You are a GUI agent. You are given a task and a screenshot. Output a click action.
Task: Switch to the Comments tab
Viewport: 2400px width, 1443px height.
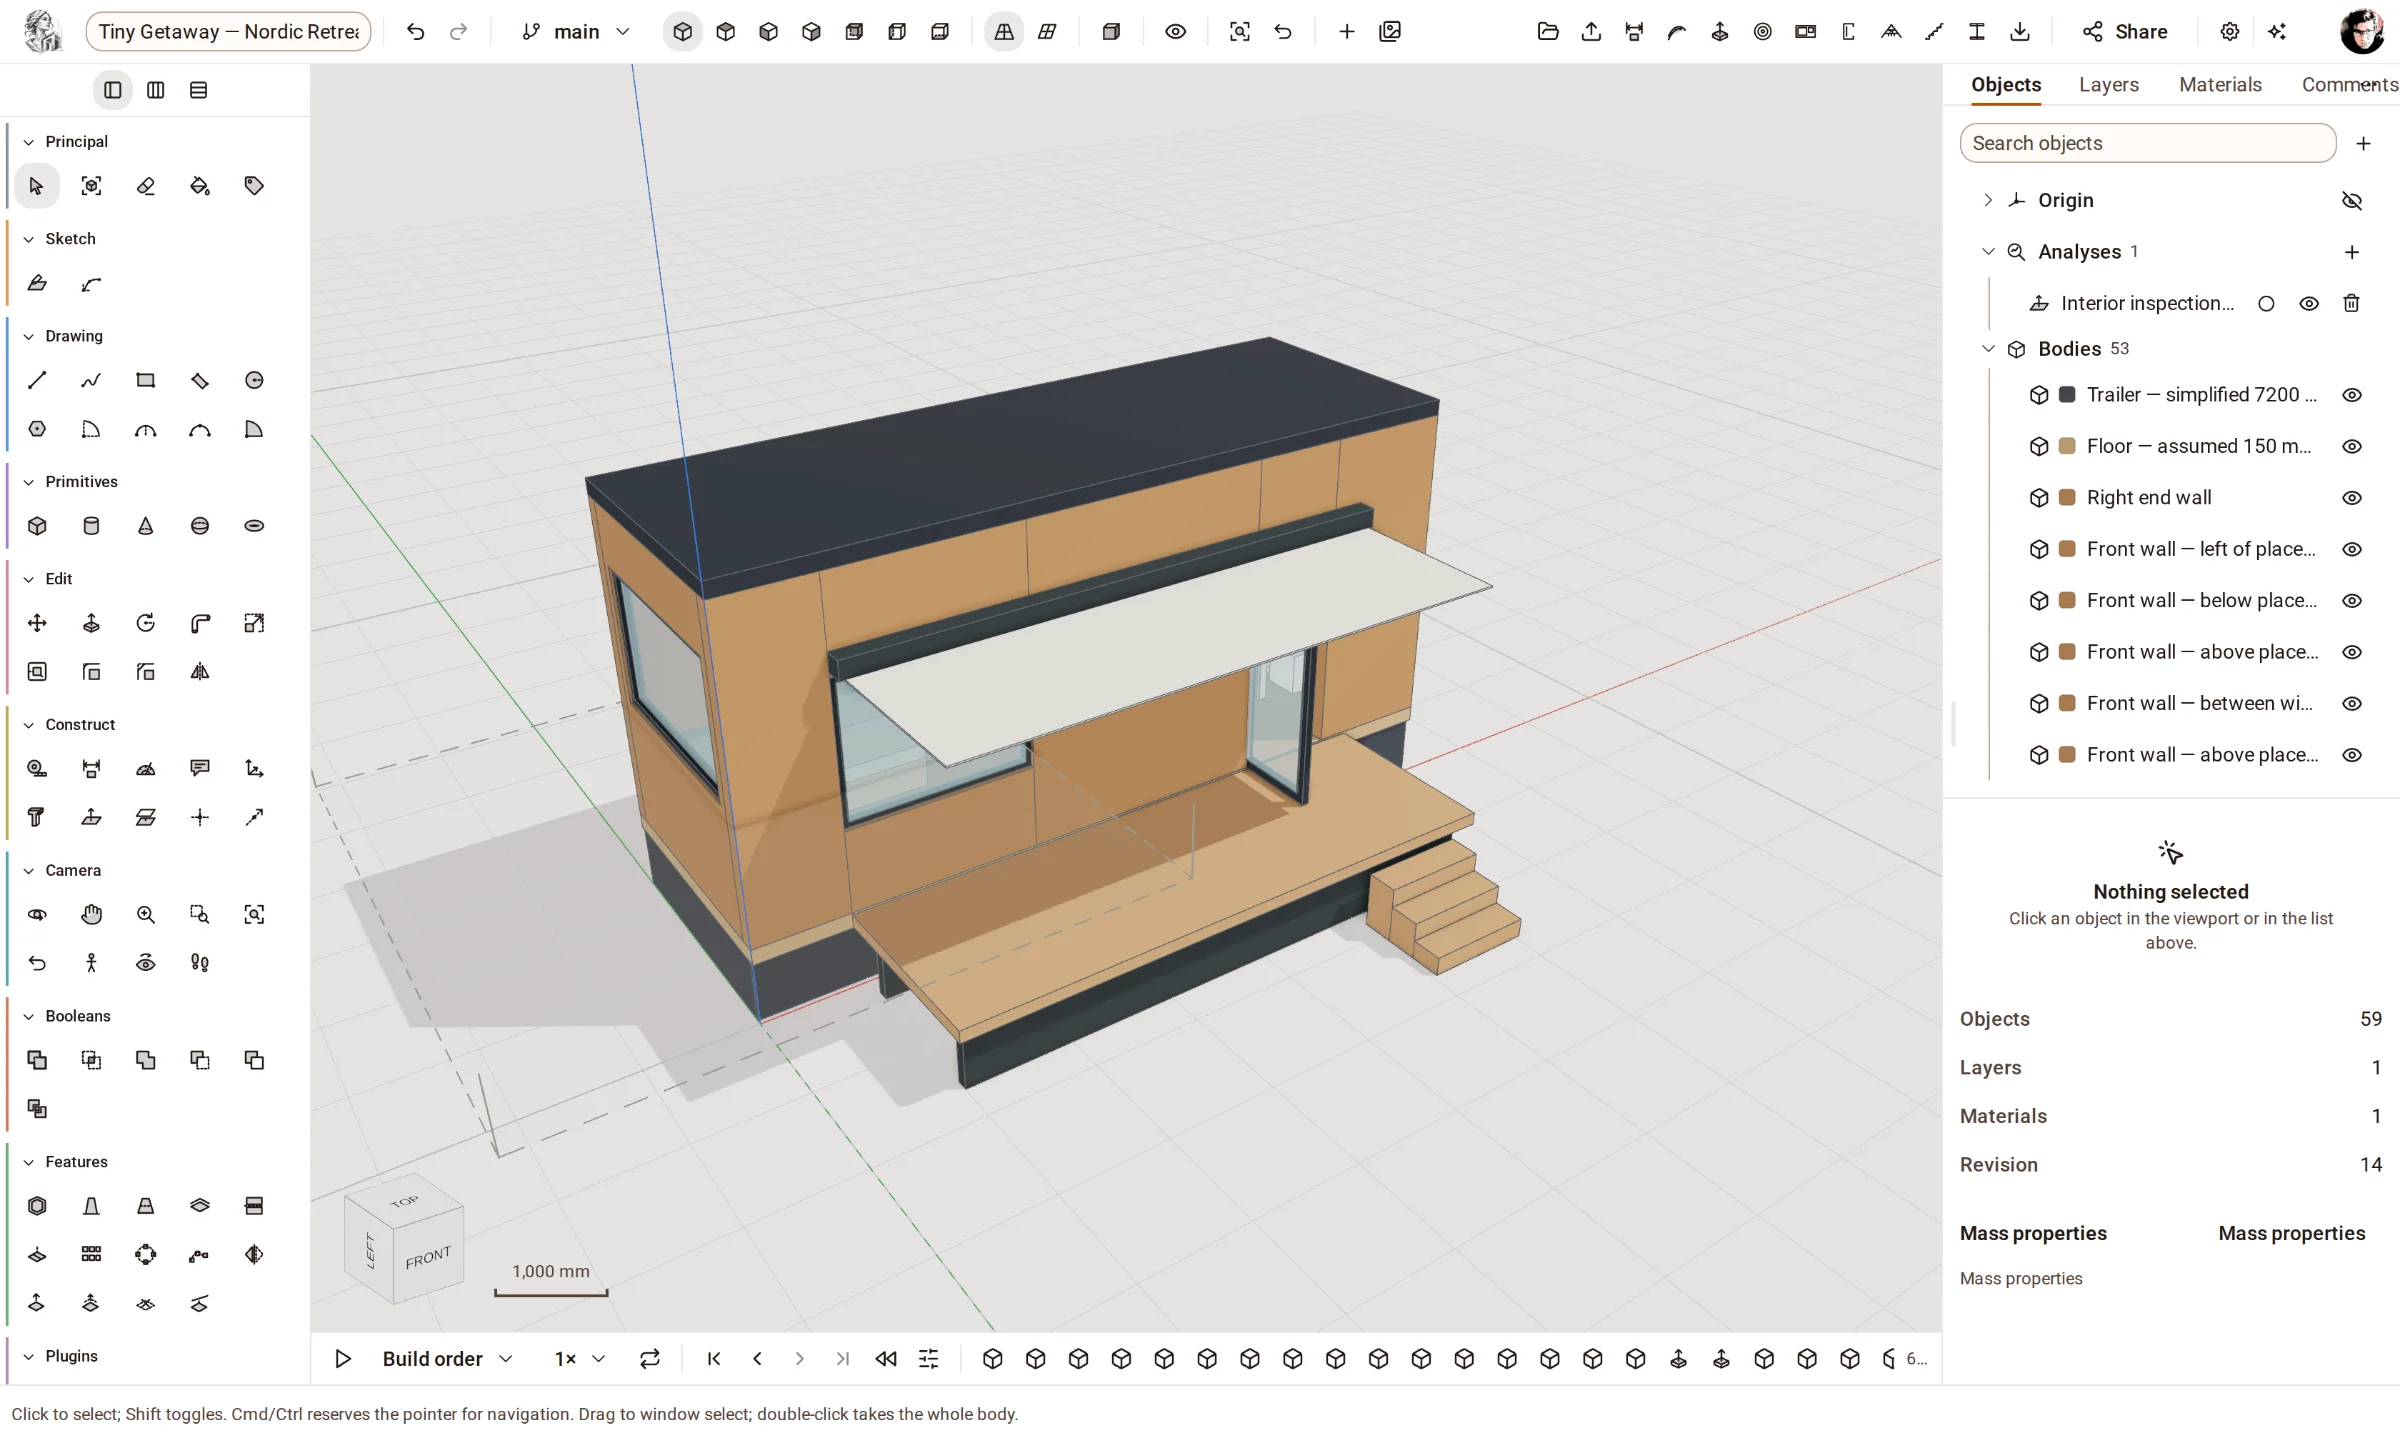coord(2350,85)
